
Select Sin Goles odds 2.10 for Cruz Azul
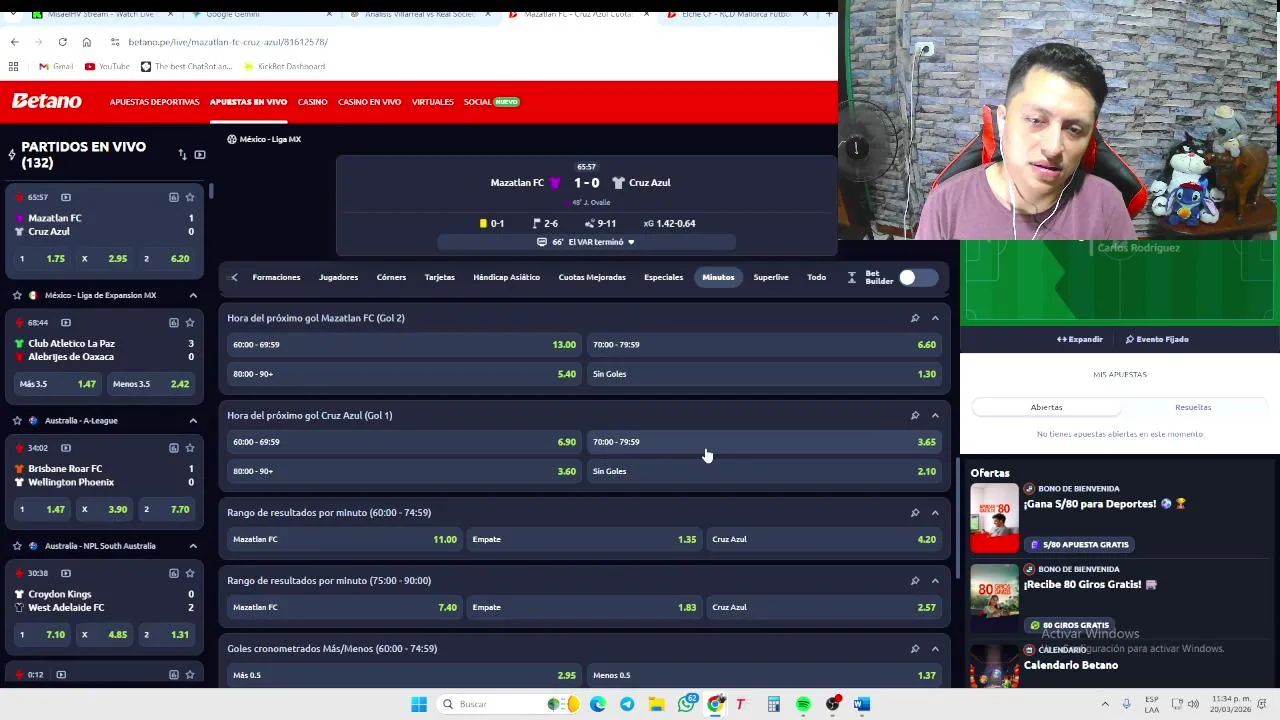765,471
